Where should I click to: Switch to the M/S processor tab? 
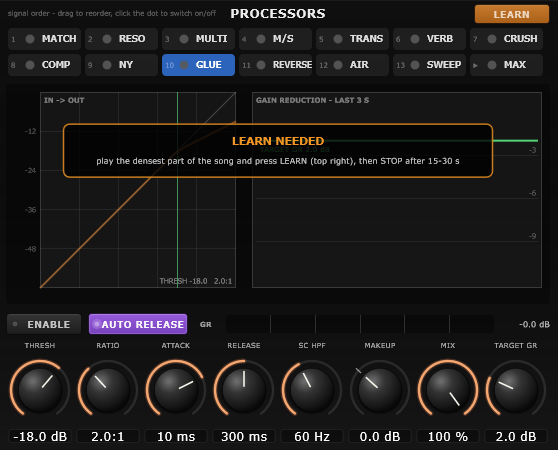tap(275, 39)
